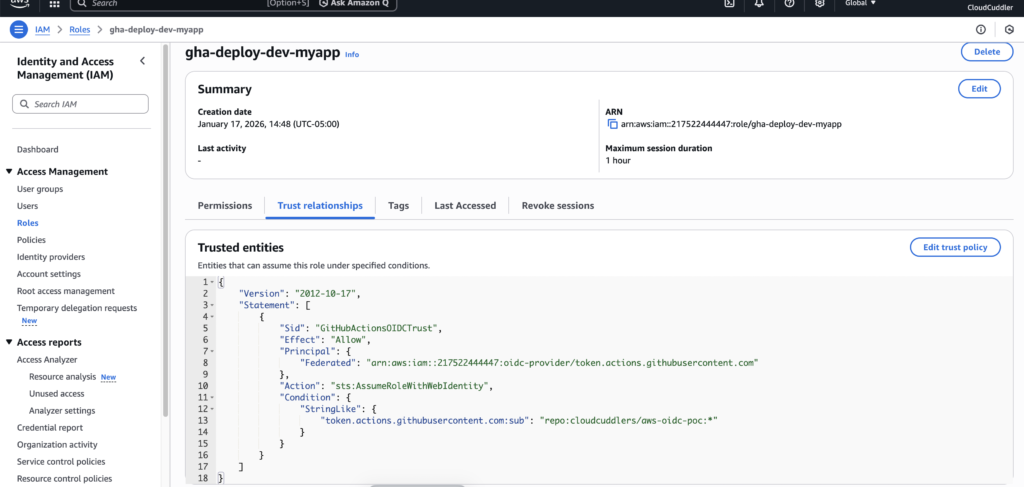Open the CloudCuddler account menu
The width and height of the screenshot is (1024, 487).
(990, 7)
